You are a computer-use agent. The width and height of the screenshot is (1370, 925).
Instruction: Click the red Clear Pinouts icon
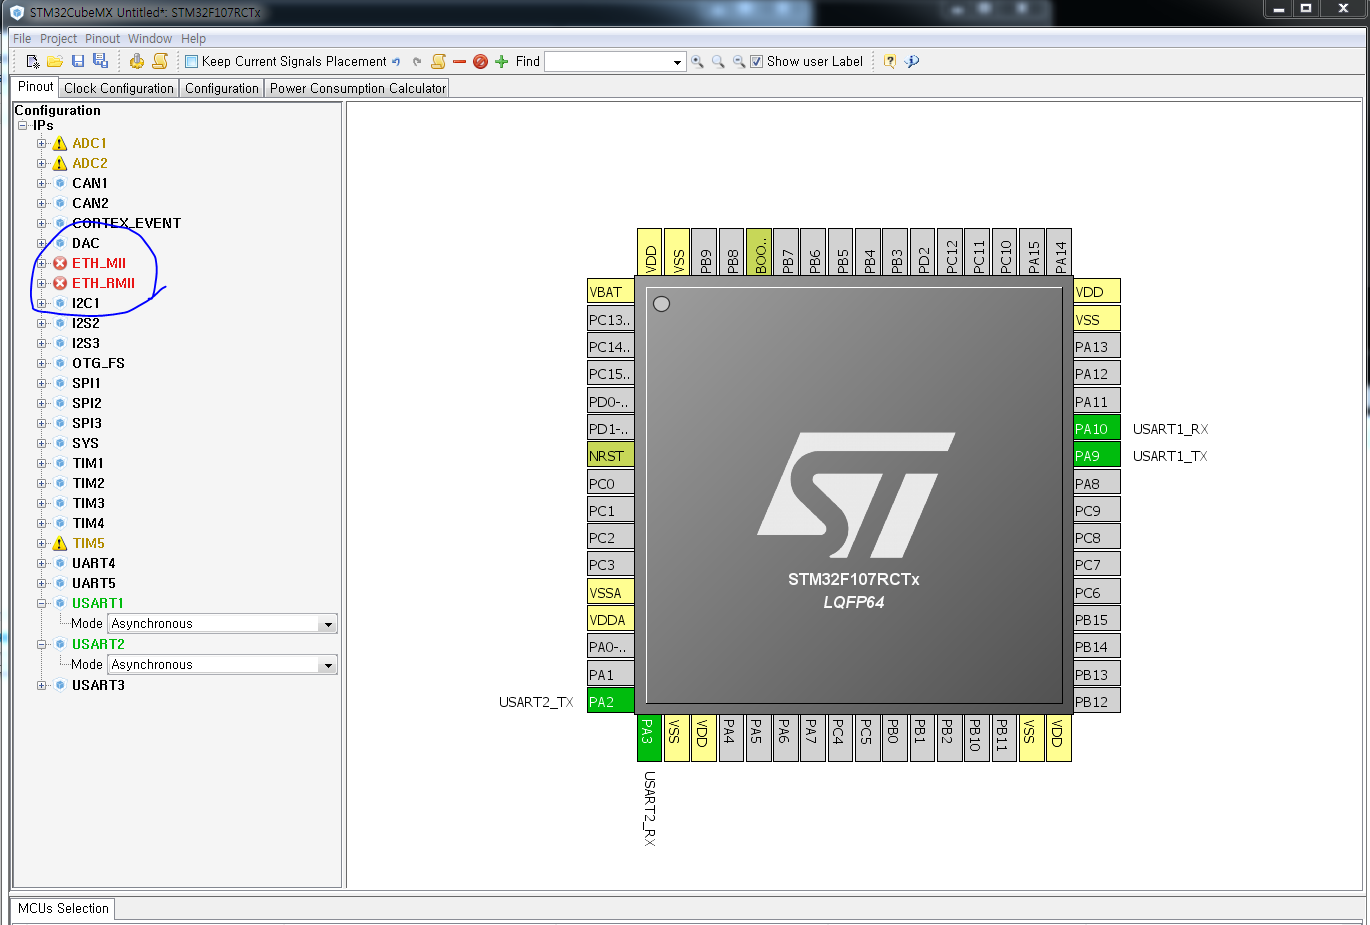click(480, 62)
